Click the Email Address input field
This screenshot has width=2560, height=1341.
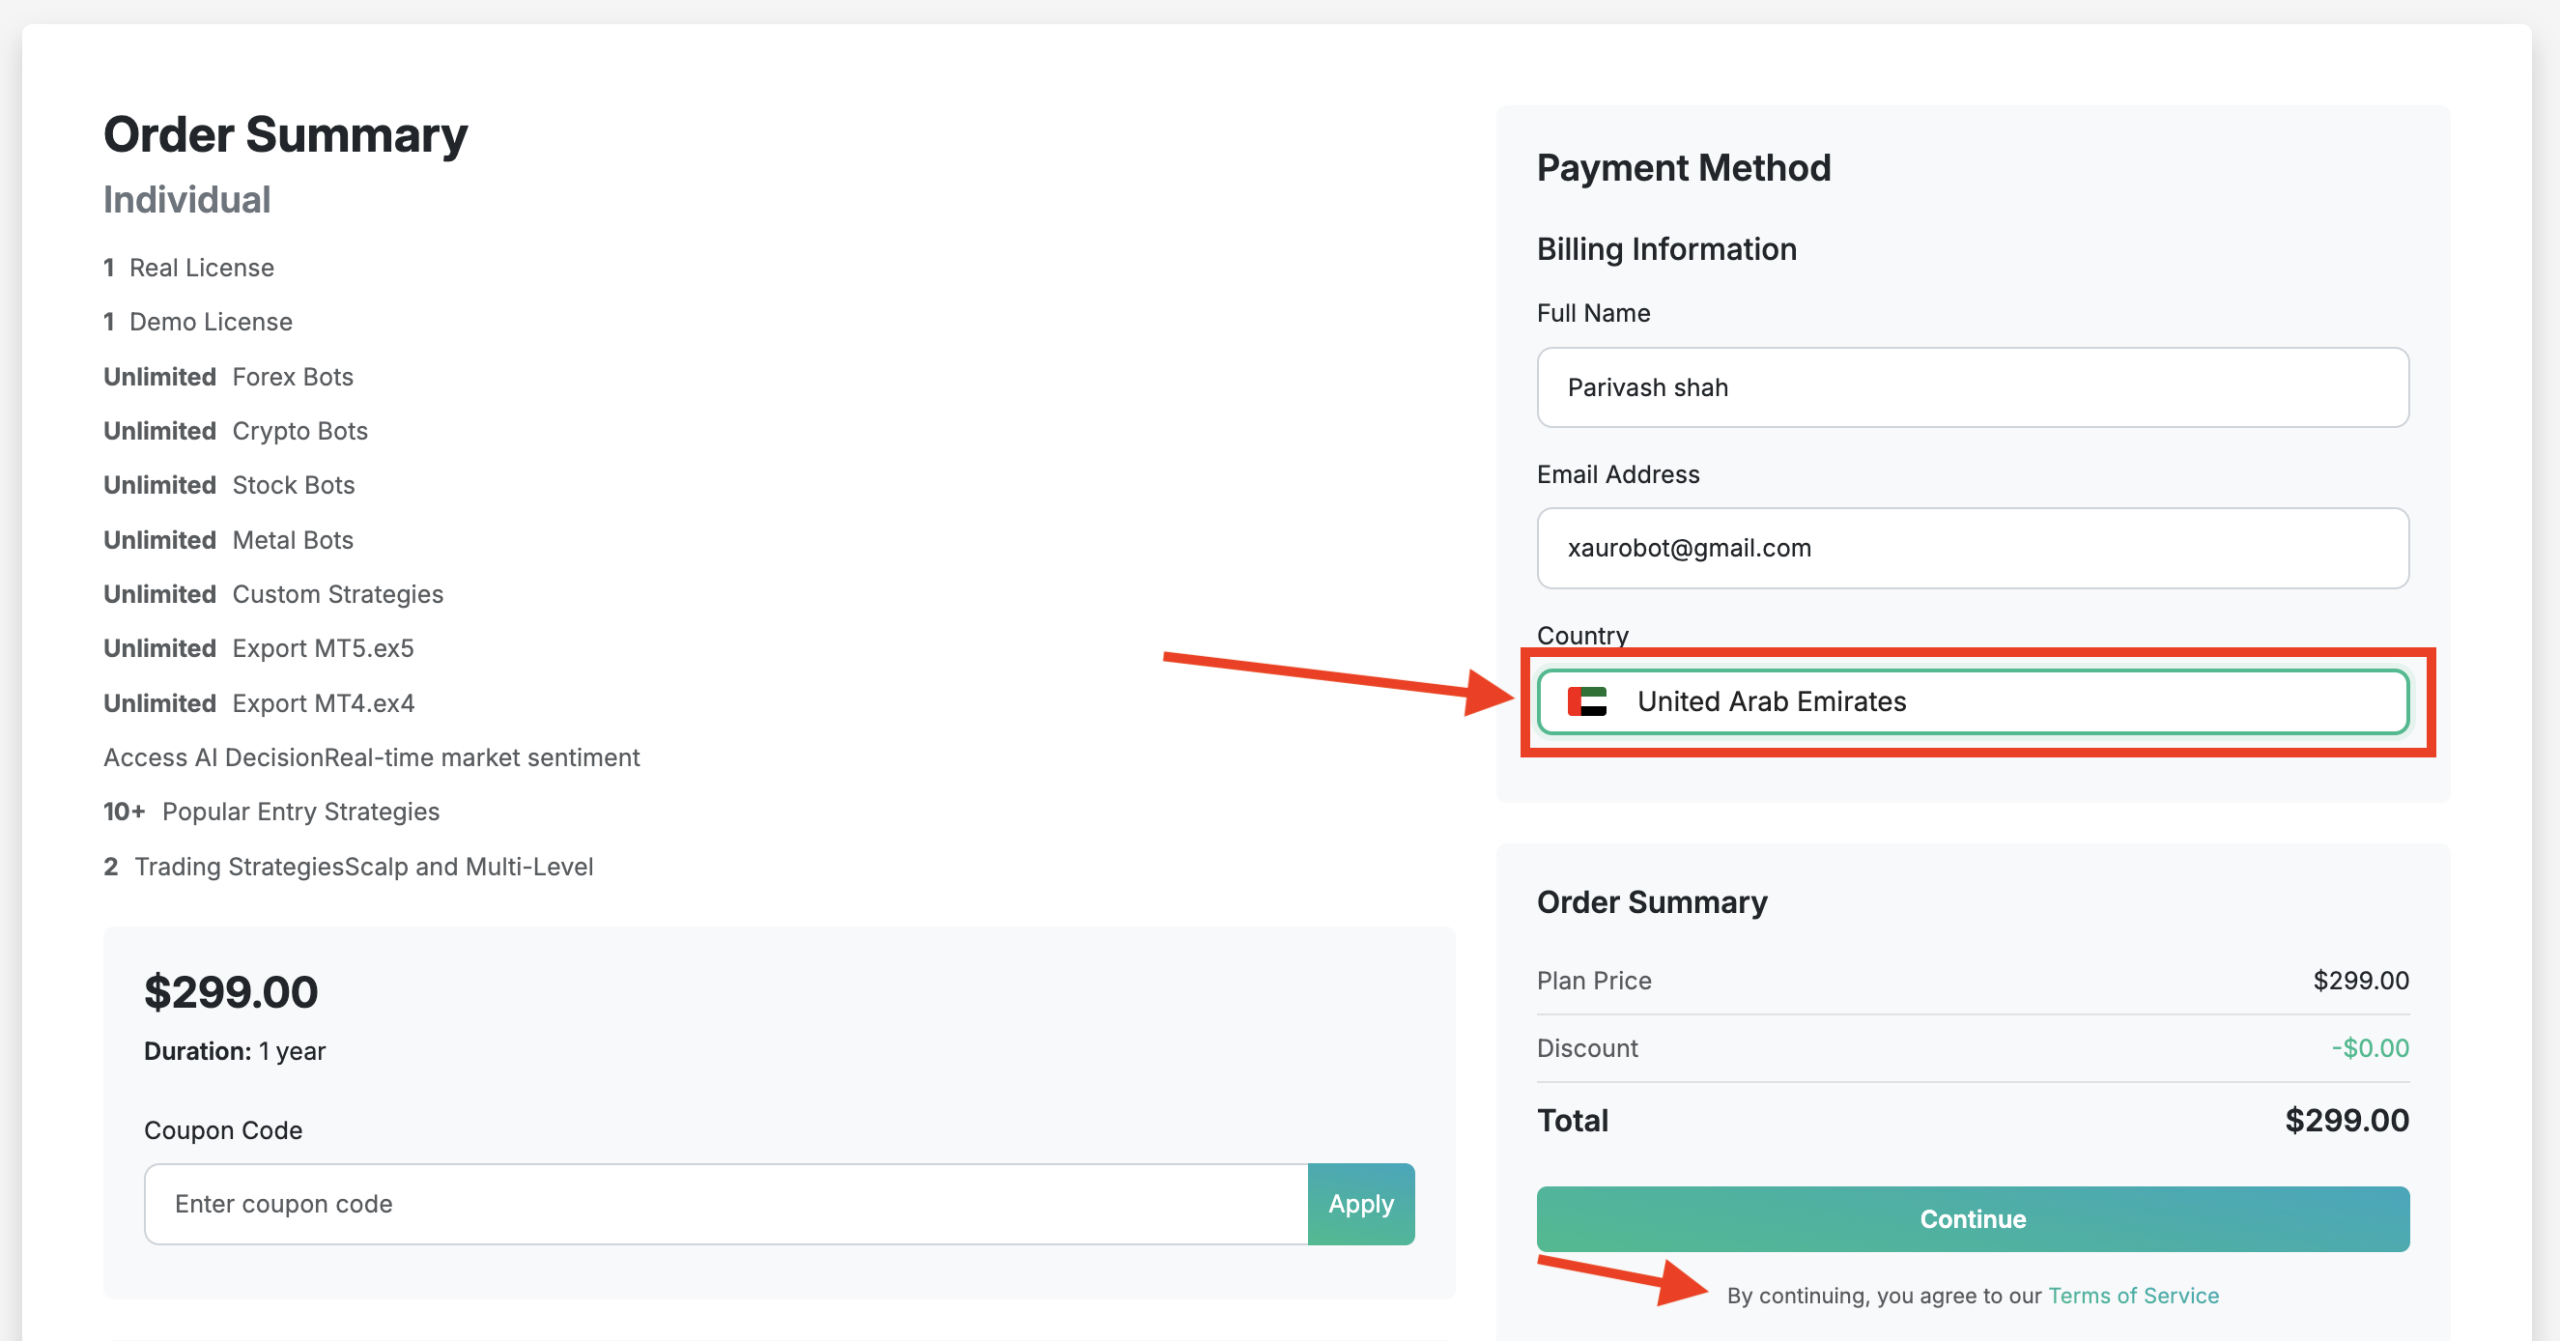pos(1972,548)
